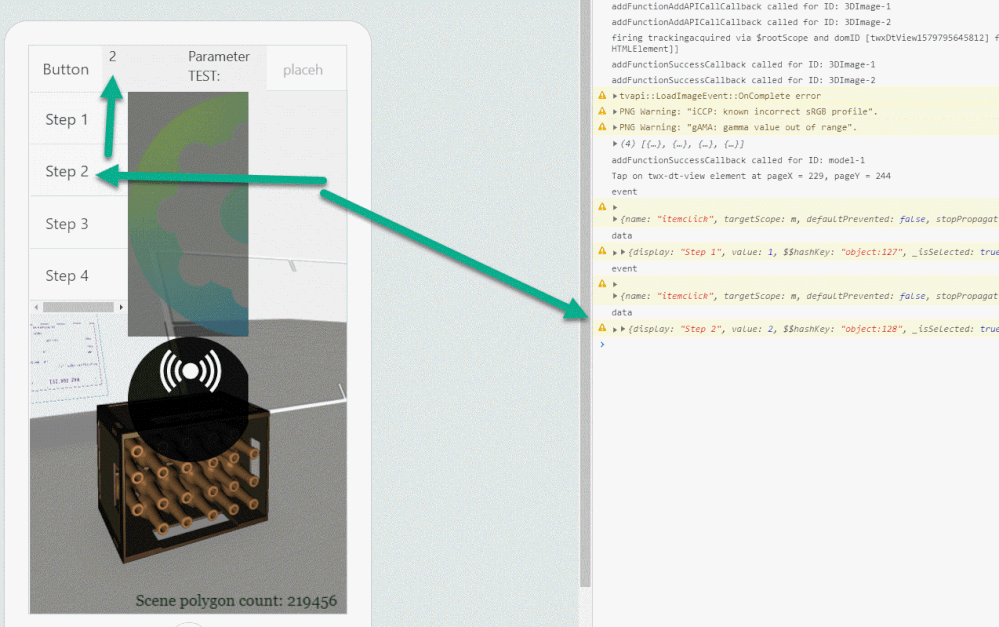Image resolution: width=999 pixels, height=627 pixels.
Task: Click warning icon beside Step 2 data
Action: click(602, 329)
